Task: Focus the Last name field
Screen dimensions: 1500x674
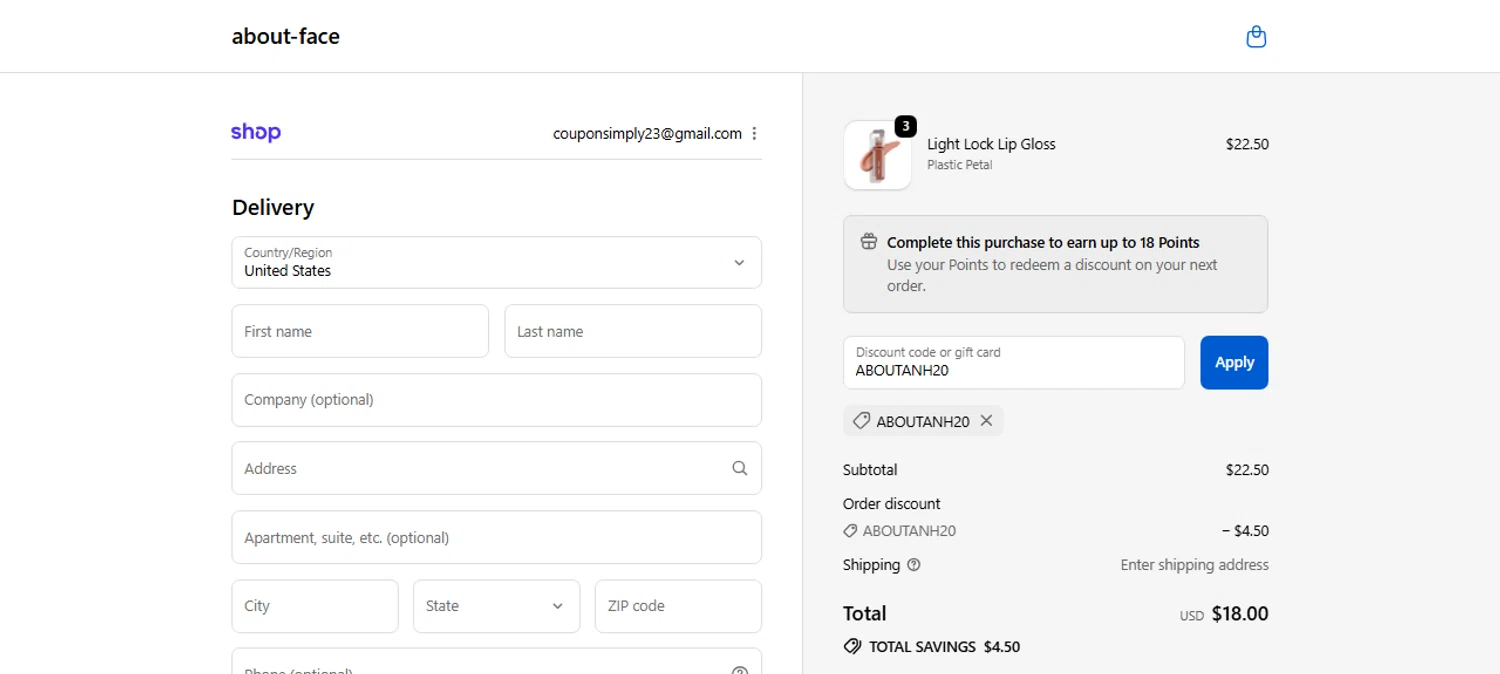Action: 633,331
